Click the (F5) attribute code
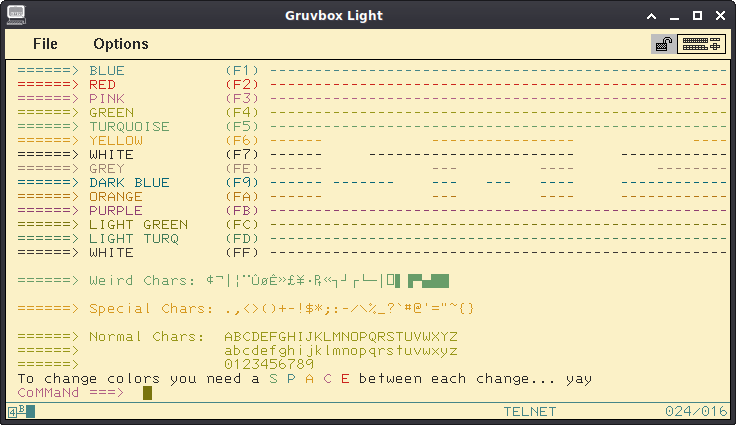This screenshot has height=425, width=736. tap(242, 127)
